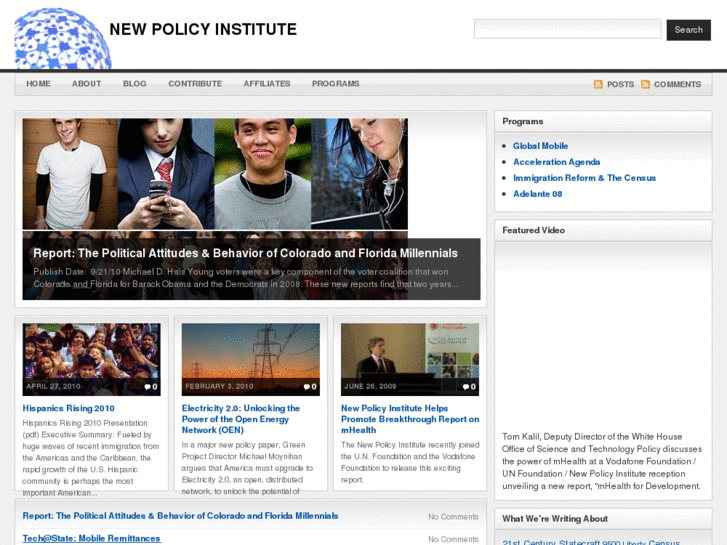Open featured headline about Colorado and Florida Millennials

[x=245, y=253]
